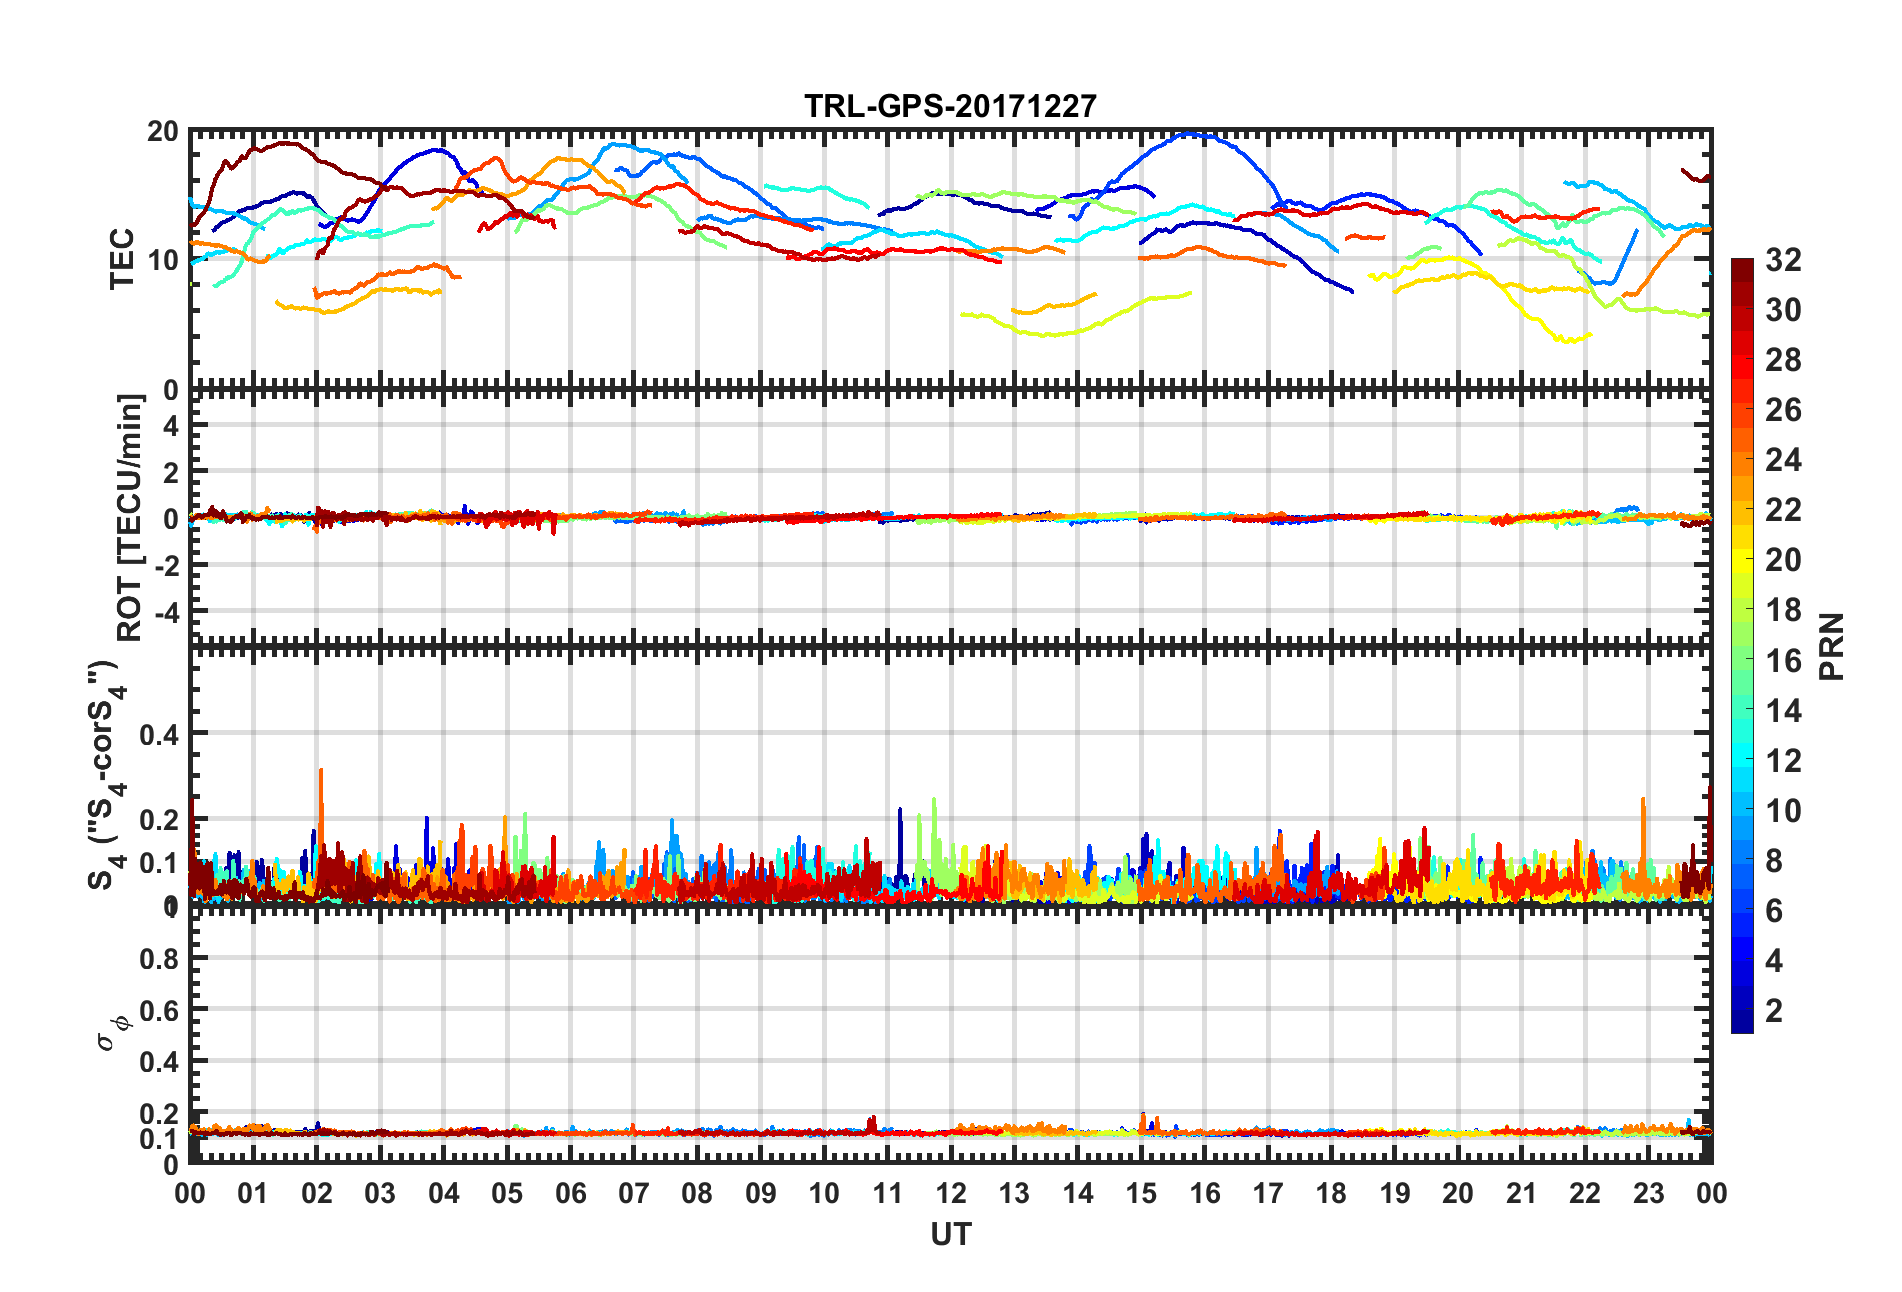Click colorbar tick label 12
This screenshot has height=1292, width=1902.
pos(1783,761)
